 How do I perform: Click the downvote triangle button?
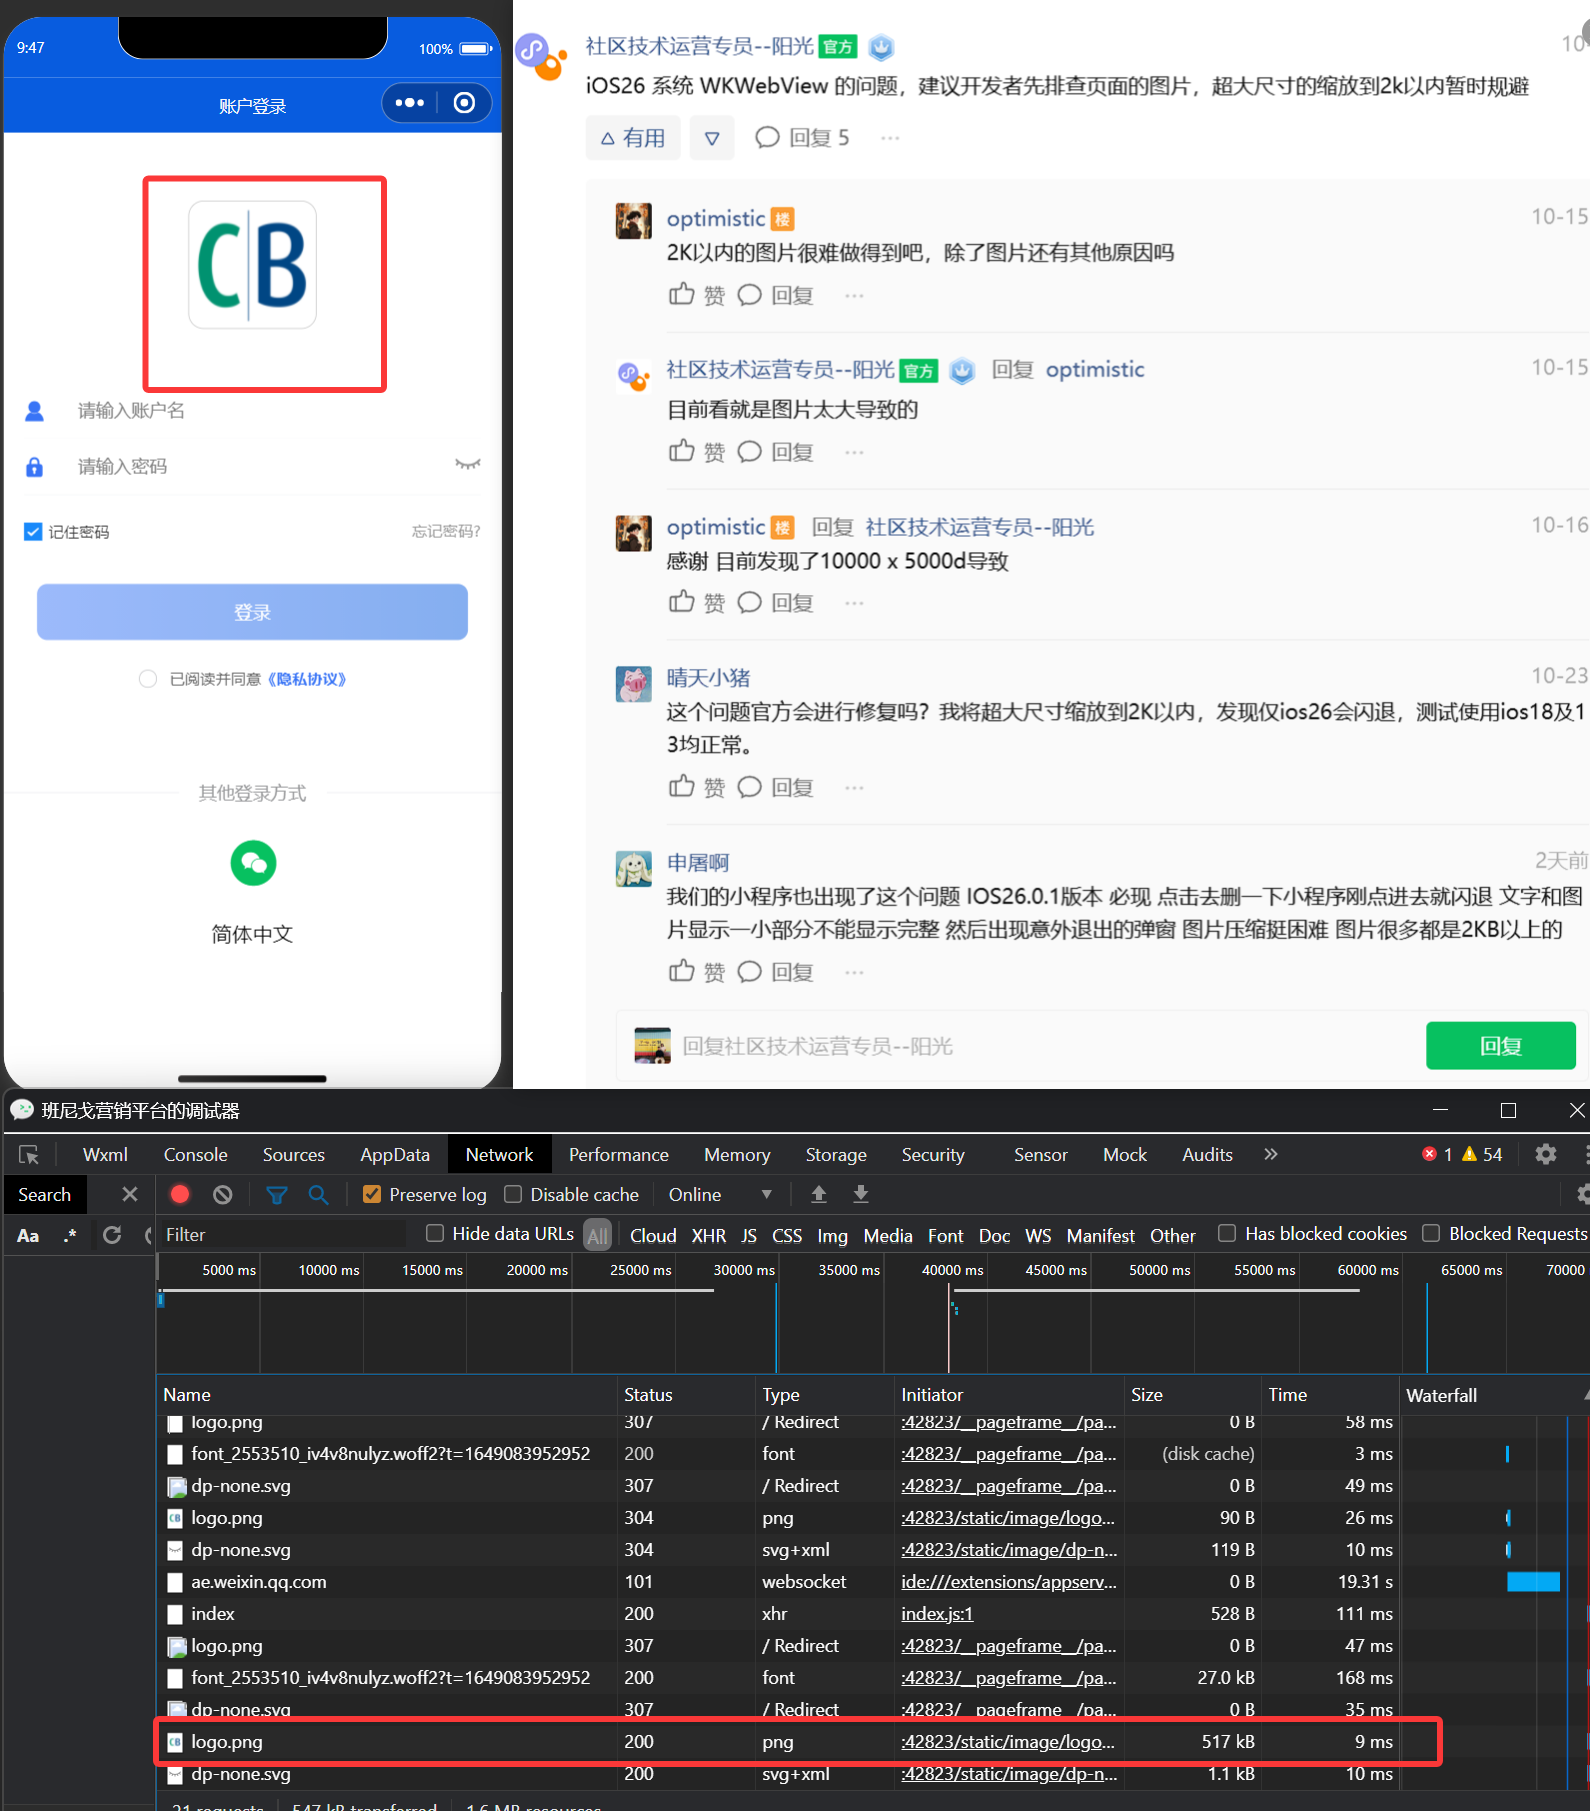click(712, 138)
